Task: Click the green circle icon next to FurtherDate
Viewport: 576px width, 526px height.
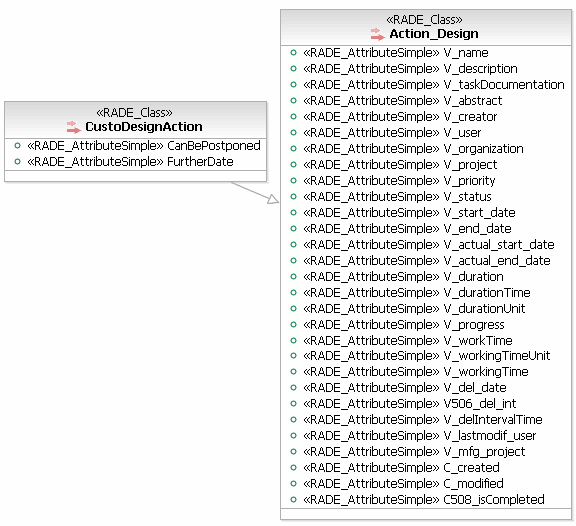Action: [17, 161]
